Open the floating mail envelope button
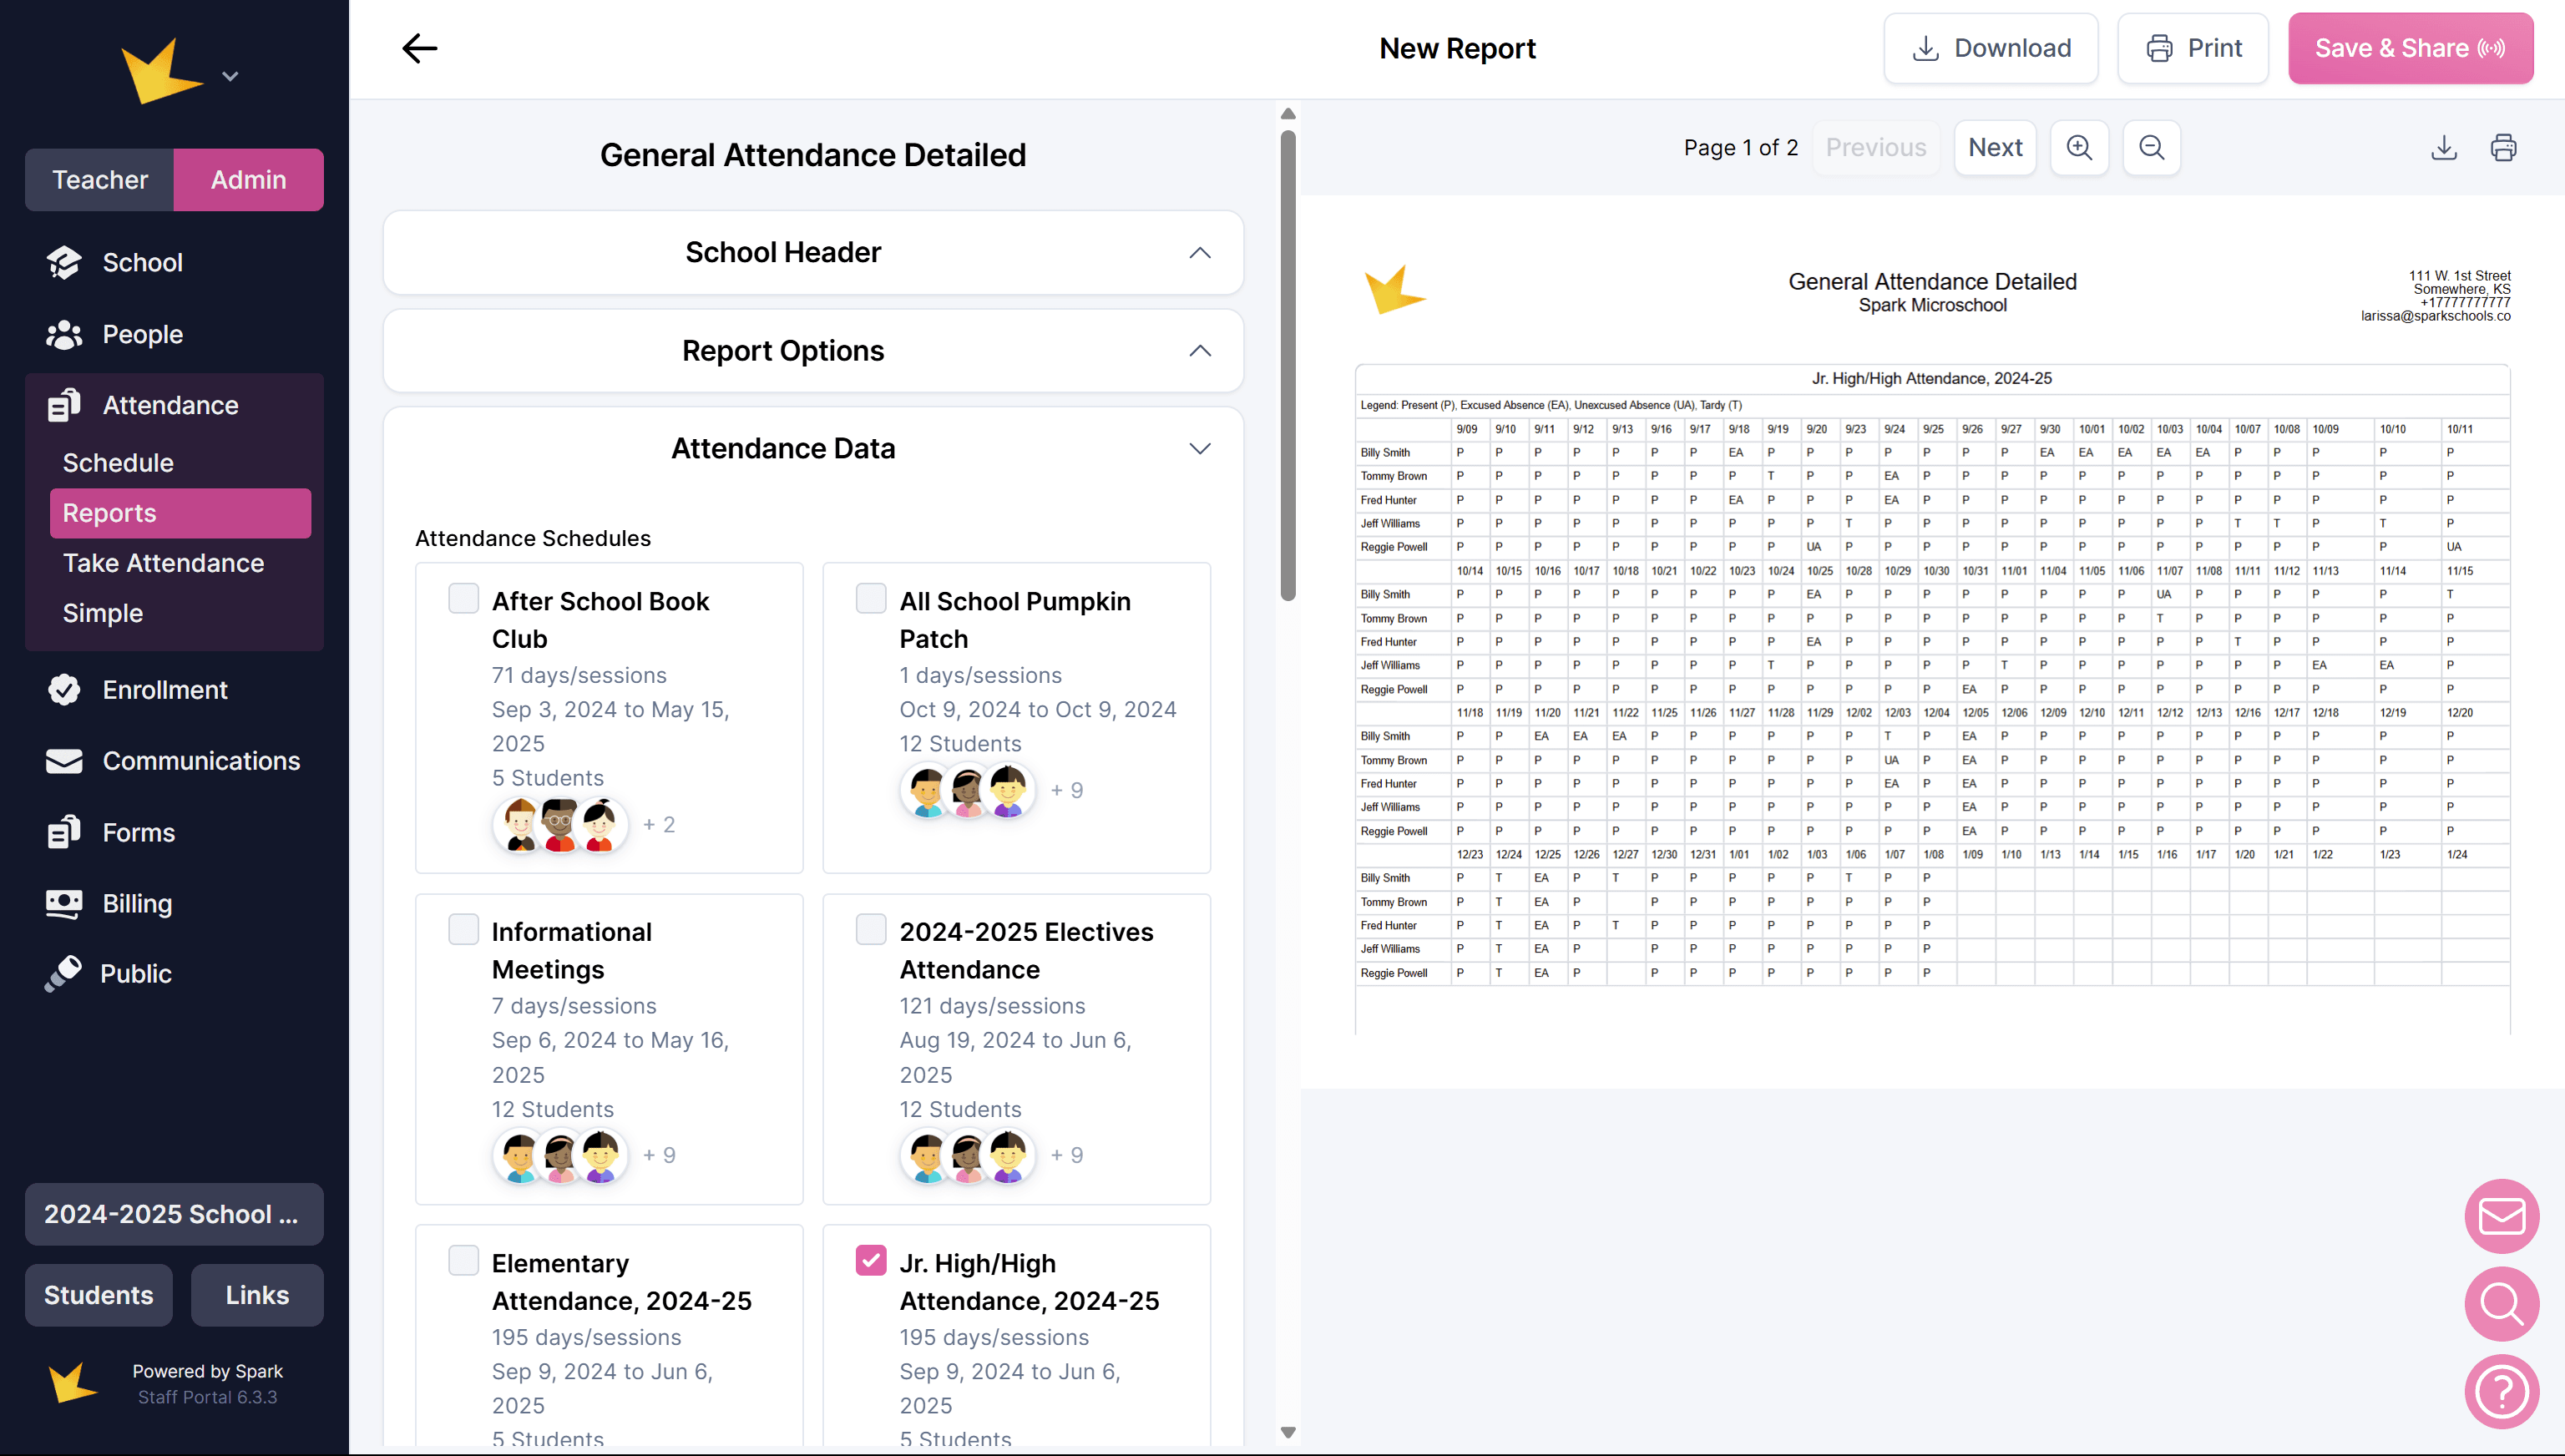2565x1456 pixels. click(2502, 1216)
